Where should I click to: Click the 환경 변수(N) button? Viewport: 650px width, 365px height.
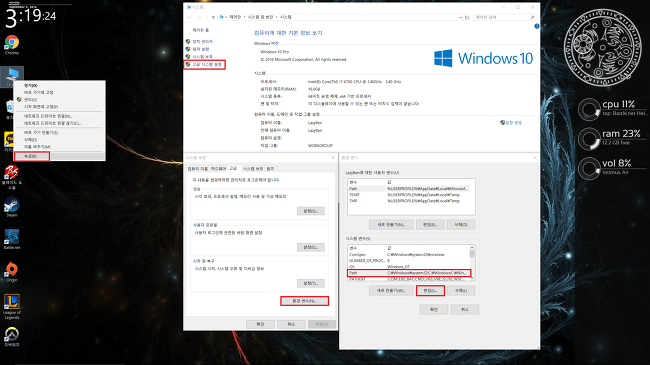(304, 301)
